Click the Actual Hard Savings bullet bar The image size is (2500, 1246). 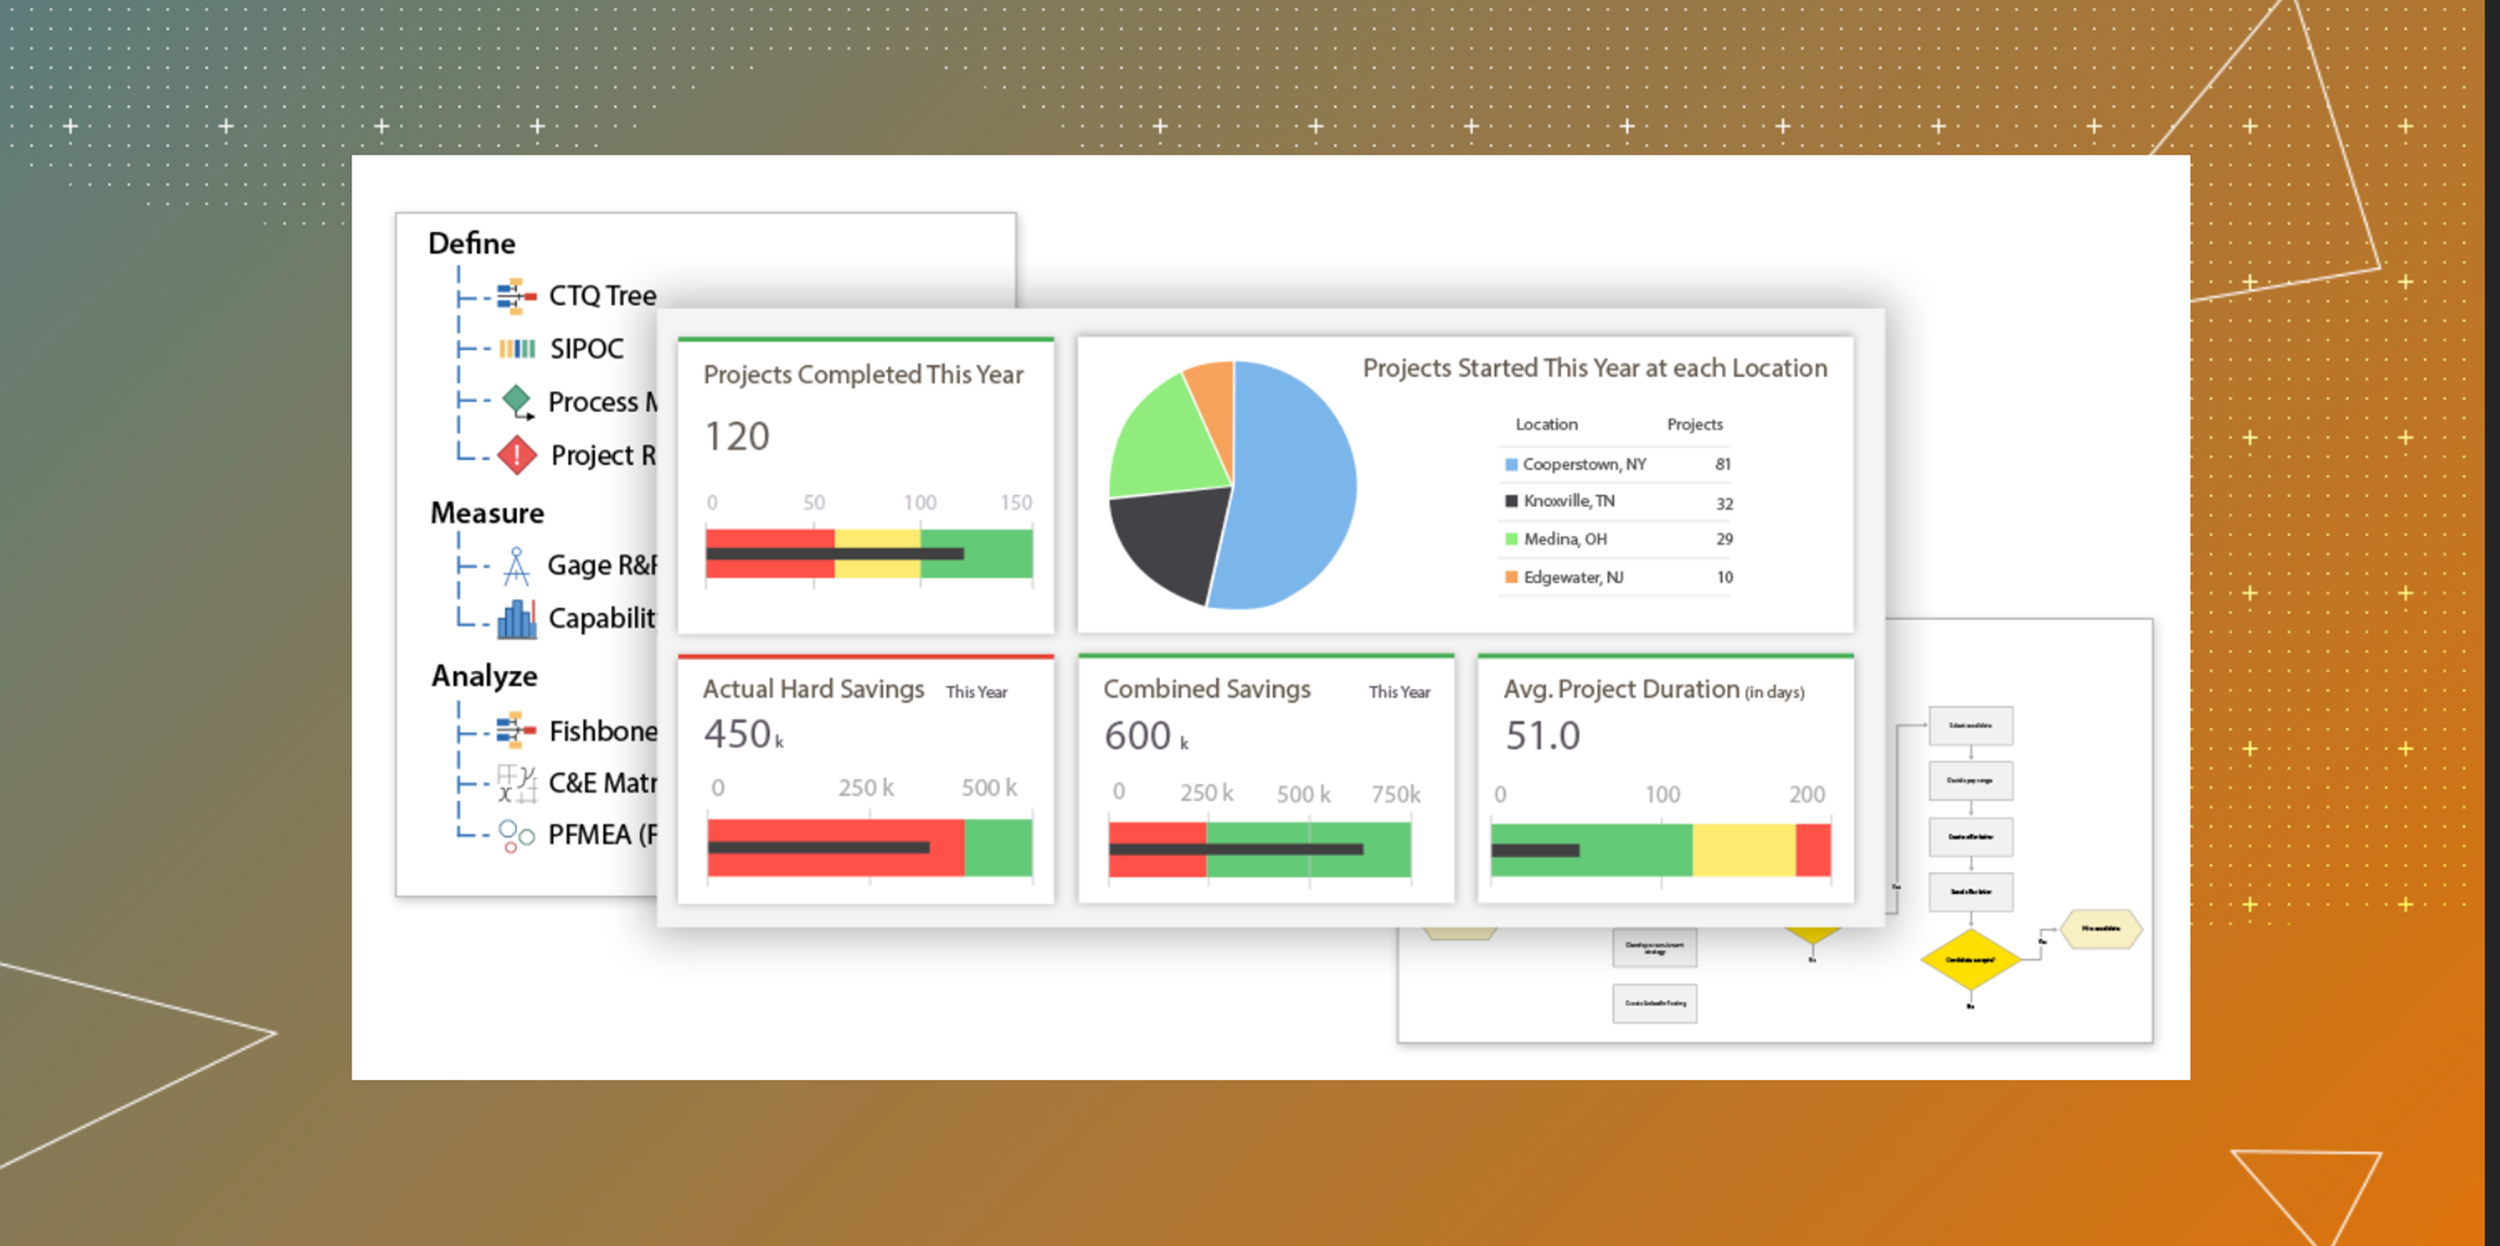tap(869, 848)
